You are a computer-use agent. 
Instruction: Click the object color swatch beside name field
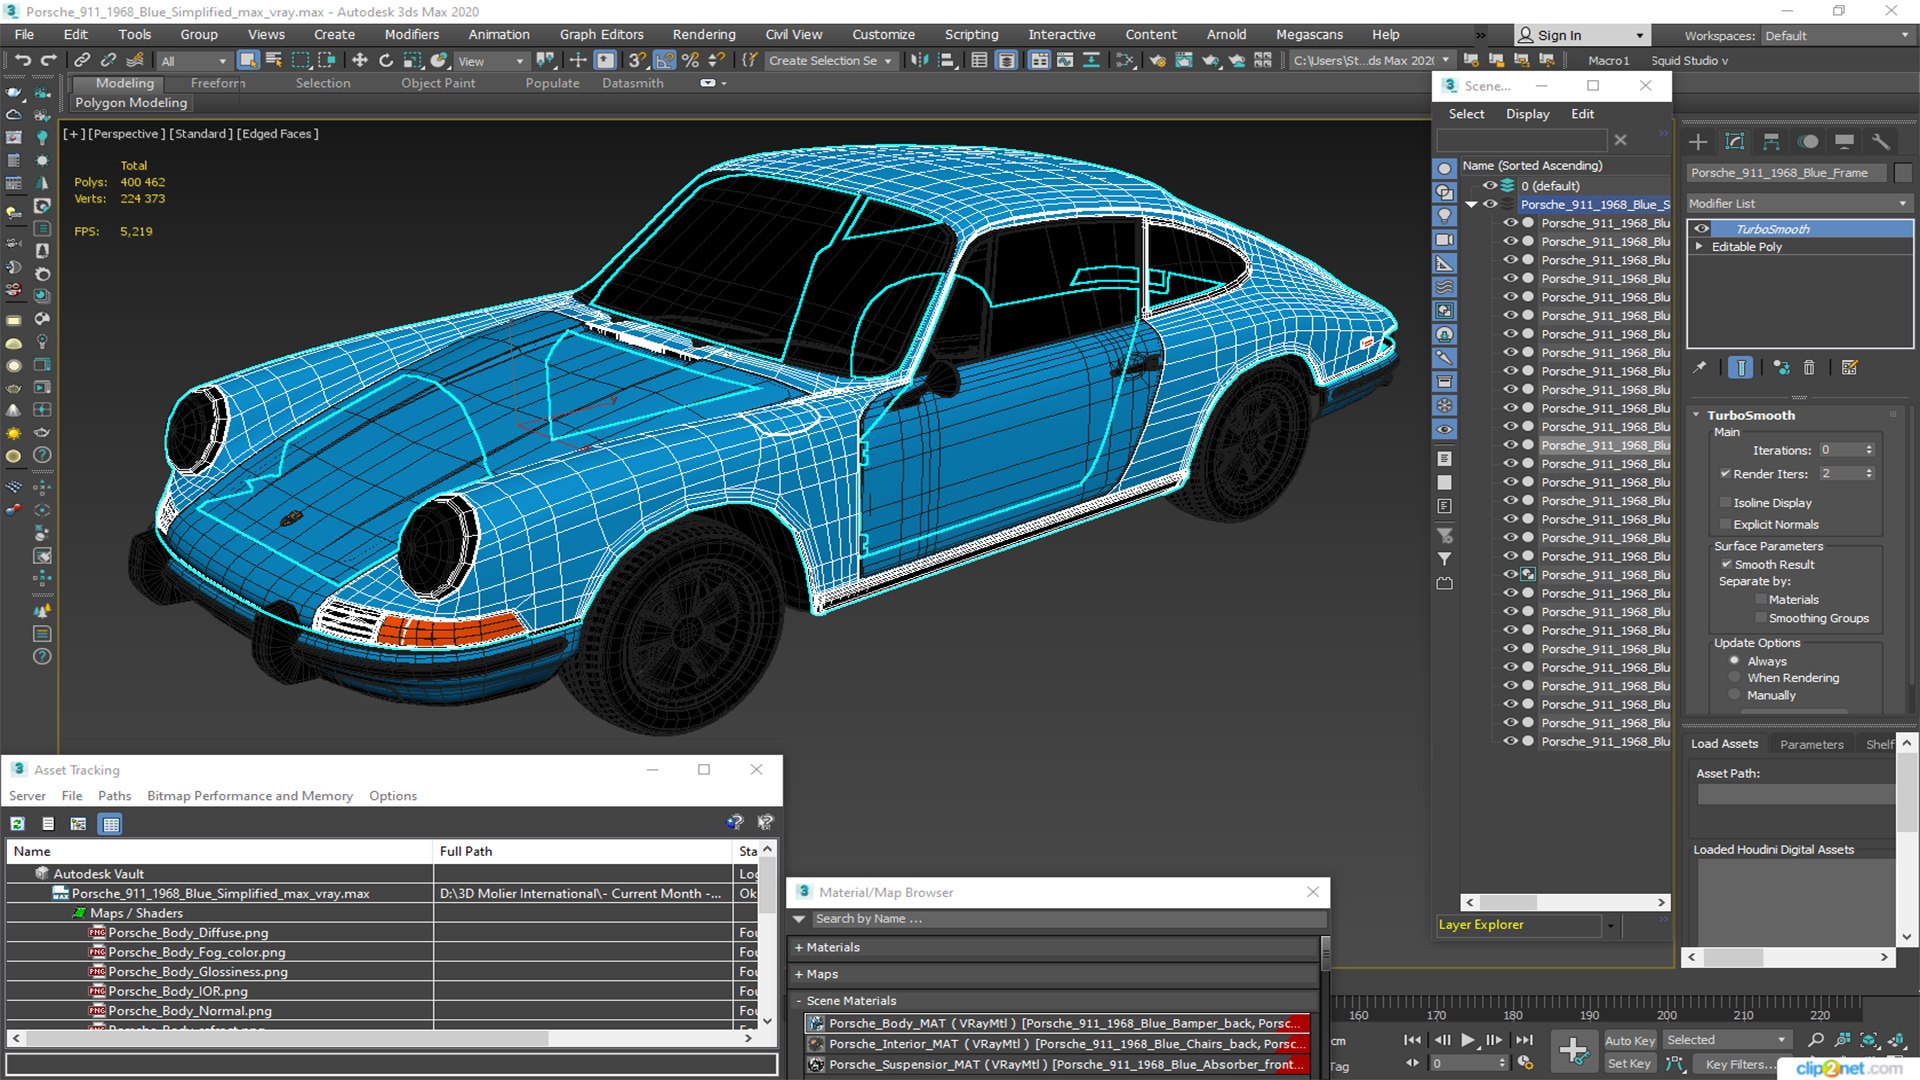pos(1903,173)
